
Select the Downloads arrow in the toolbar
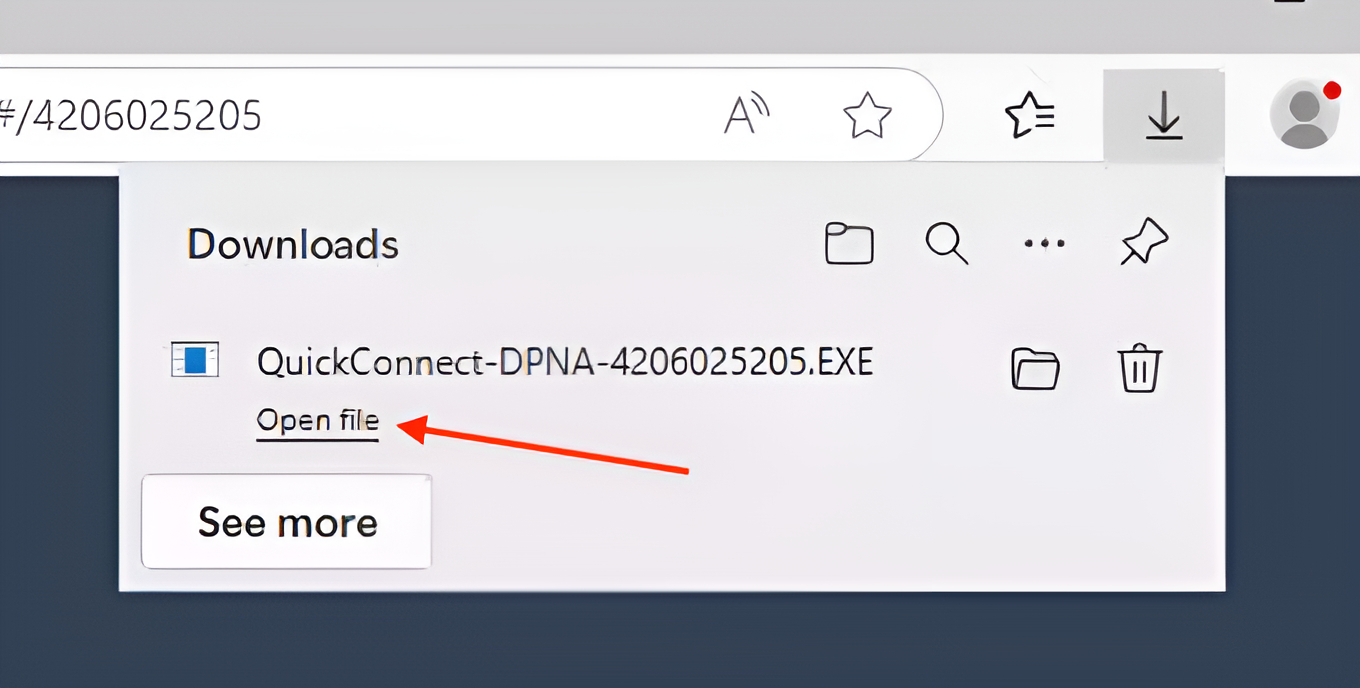[1163, 114]
